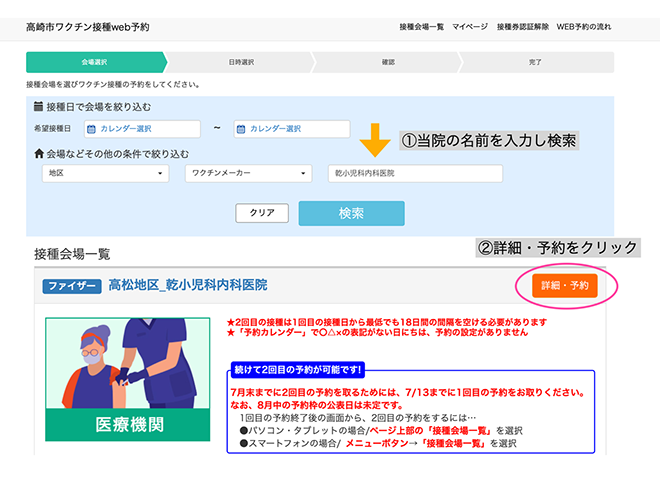The width and height of the screenshot is (660, 482).
Task: Select 接種券認証解除 in the top menu
Action: pyautogui.click(x=522, y=26)
